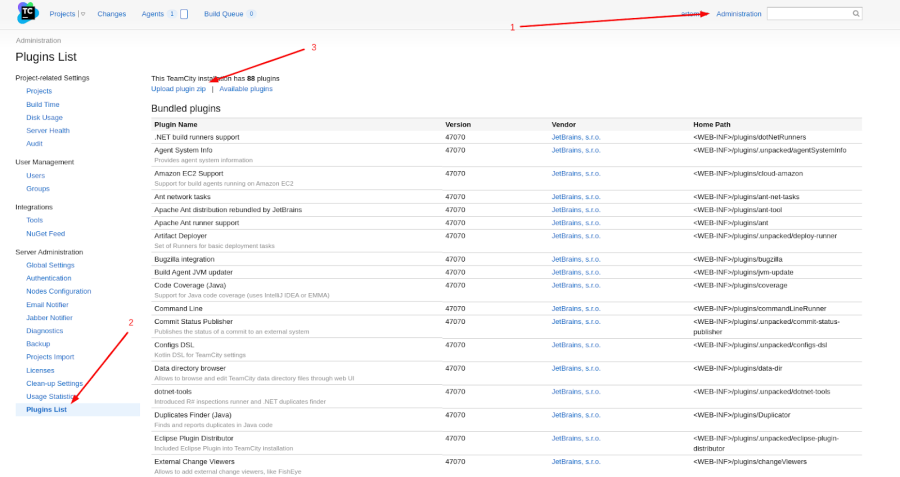Open the Available plugins link
Viewport: 900px width, 477px height.
coord(246,89)
